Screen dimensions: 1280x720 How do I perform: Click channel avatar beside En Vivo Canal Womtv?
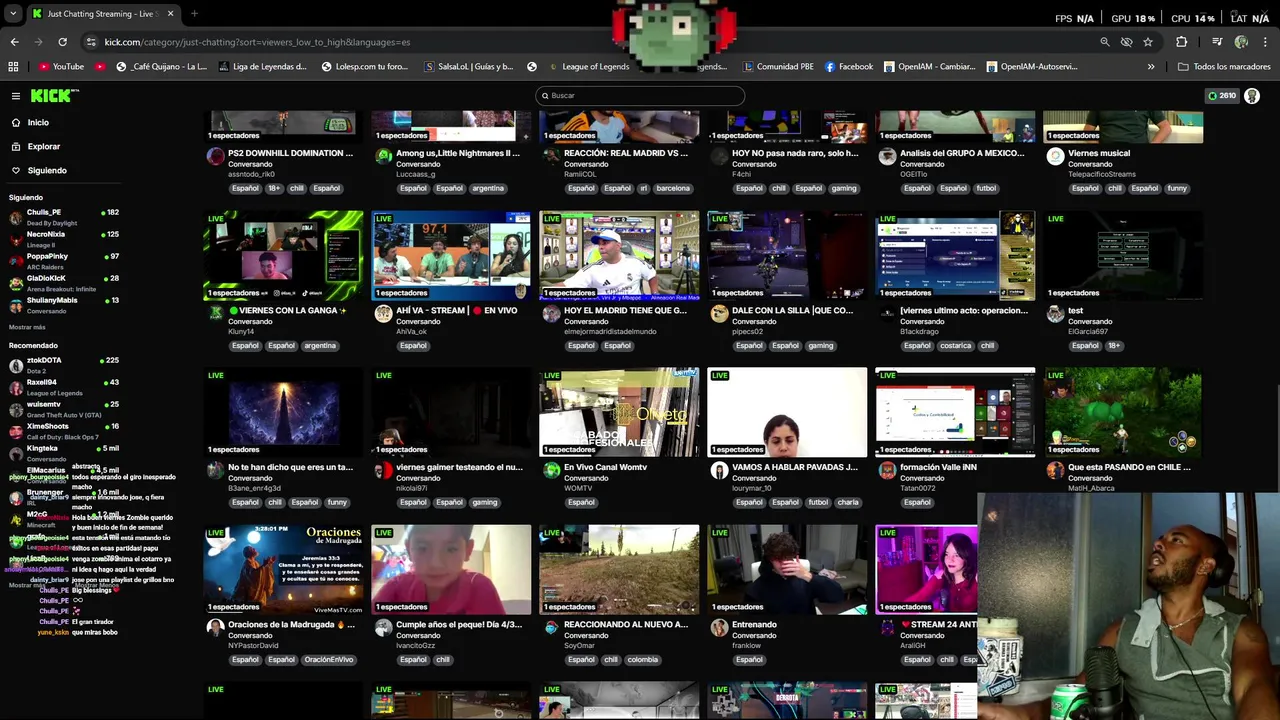click(x=551, y=470)
